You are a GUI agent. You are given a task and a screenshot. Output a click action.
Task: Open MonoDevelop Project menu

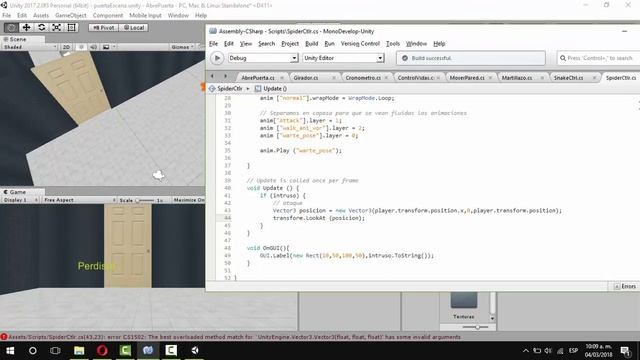click(290, 44)
